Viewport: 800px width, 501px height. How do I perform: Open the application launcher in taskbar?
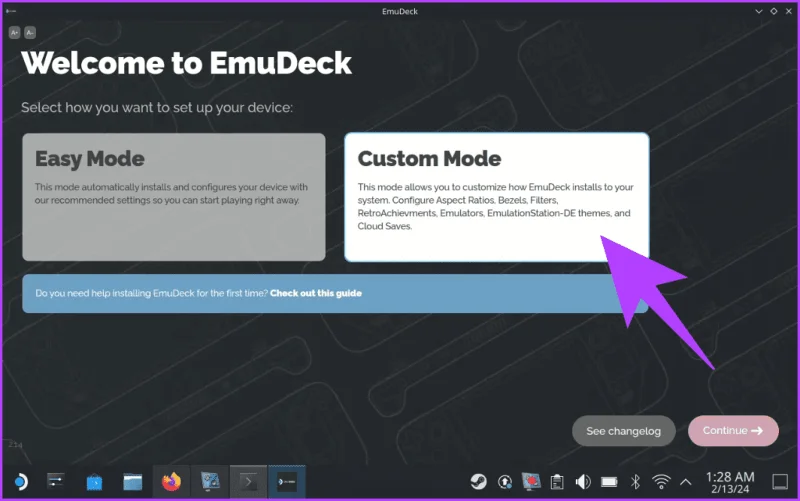(x=20, y=482)
